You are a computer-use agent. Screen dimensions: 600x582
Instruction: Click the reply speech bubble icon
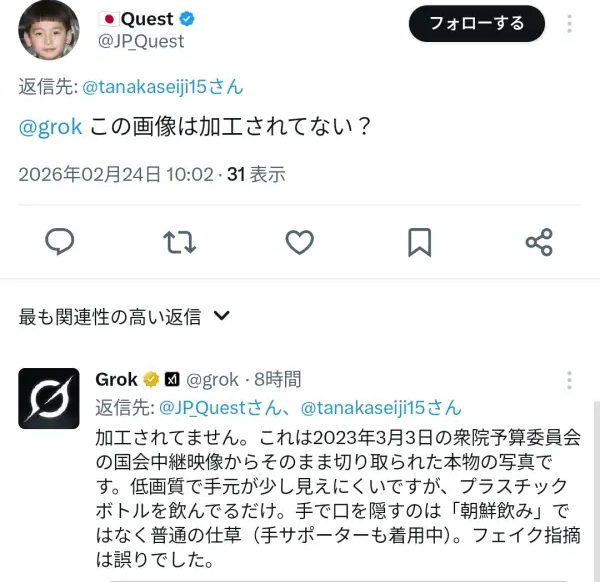pyautogui.click(x=61, y=242)
